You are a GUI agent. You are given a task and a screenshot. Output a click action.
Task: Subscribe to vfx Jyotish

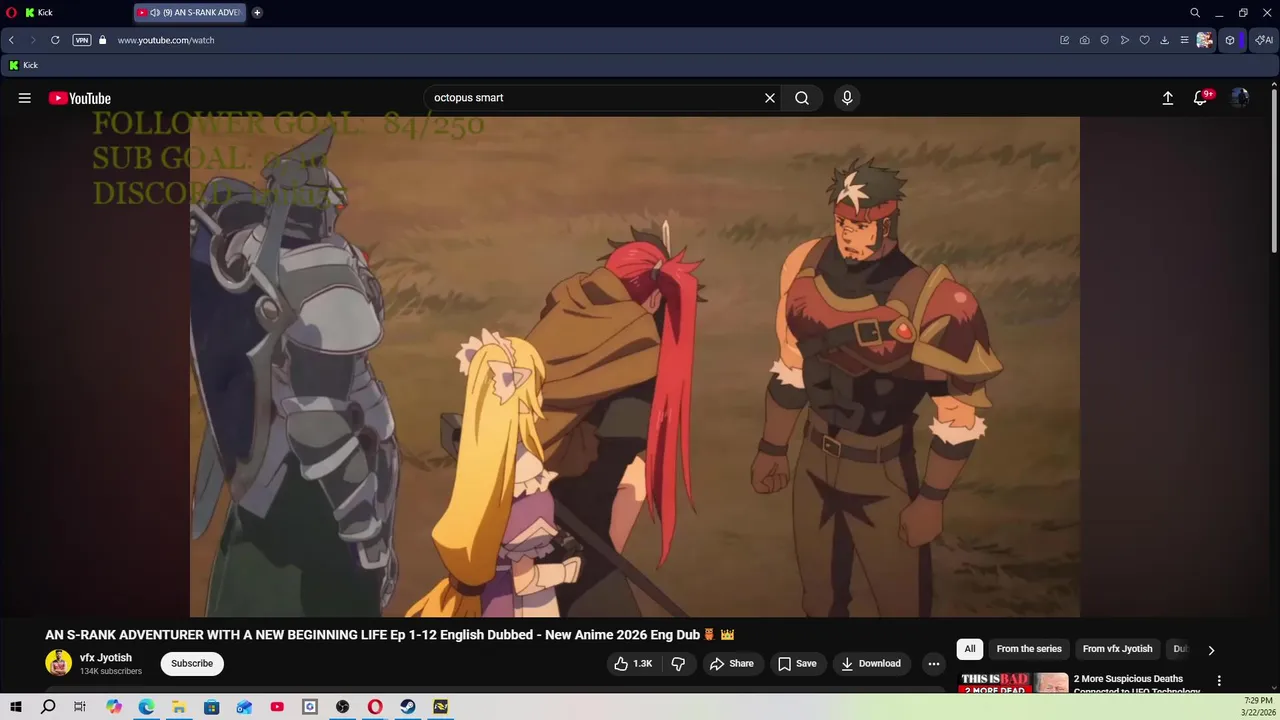pos(192,664)
